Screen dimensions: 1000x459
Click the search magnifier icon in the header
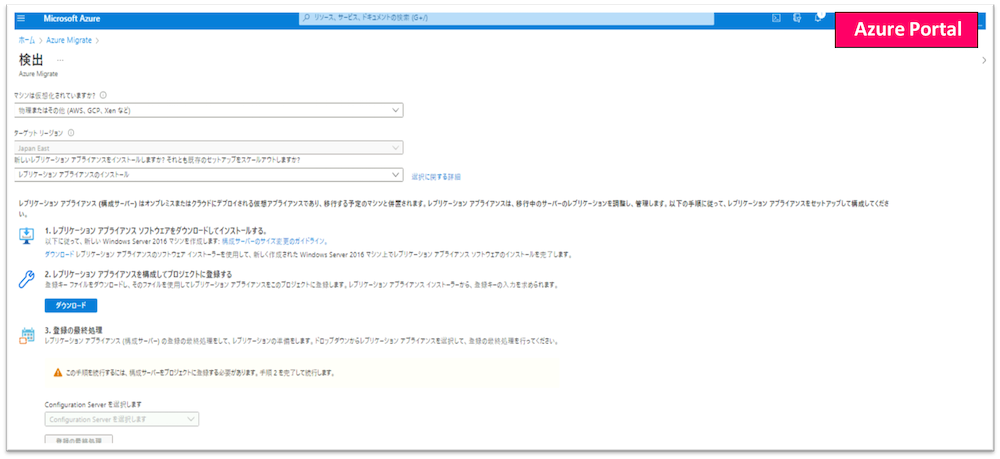[307, 18]
